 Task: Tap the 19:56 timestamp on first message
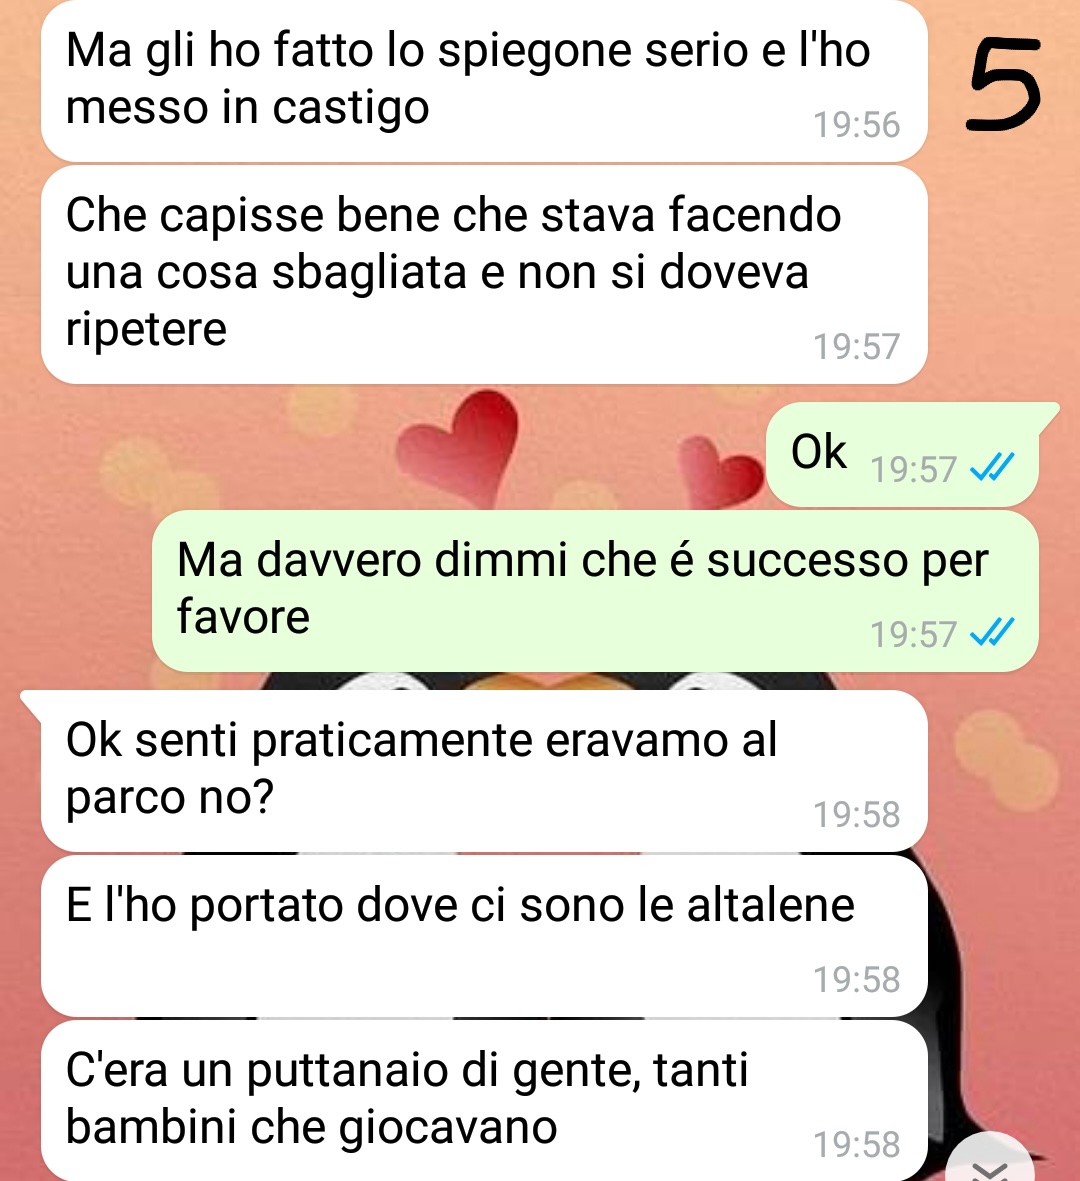point(856,125)
